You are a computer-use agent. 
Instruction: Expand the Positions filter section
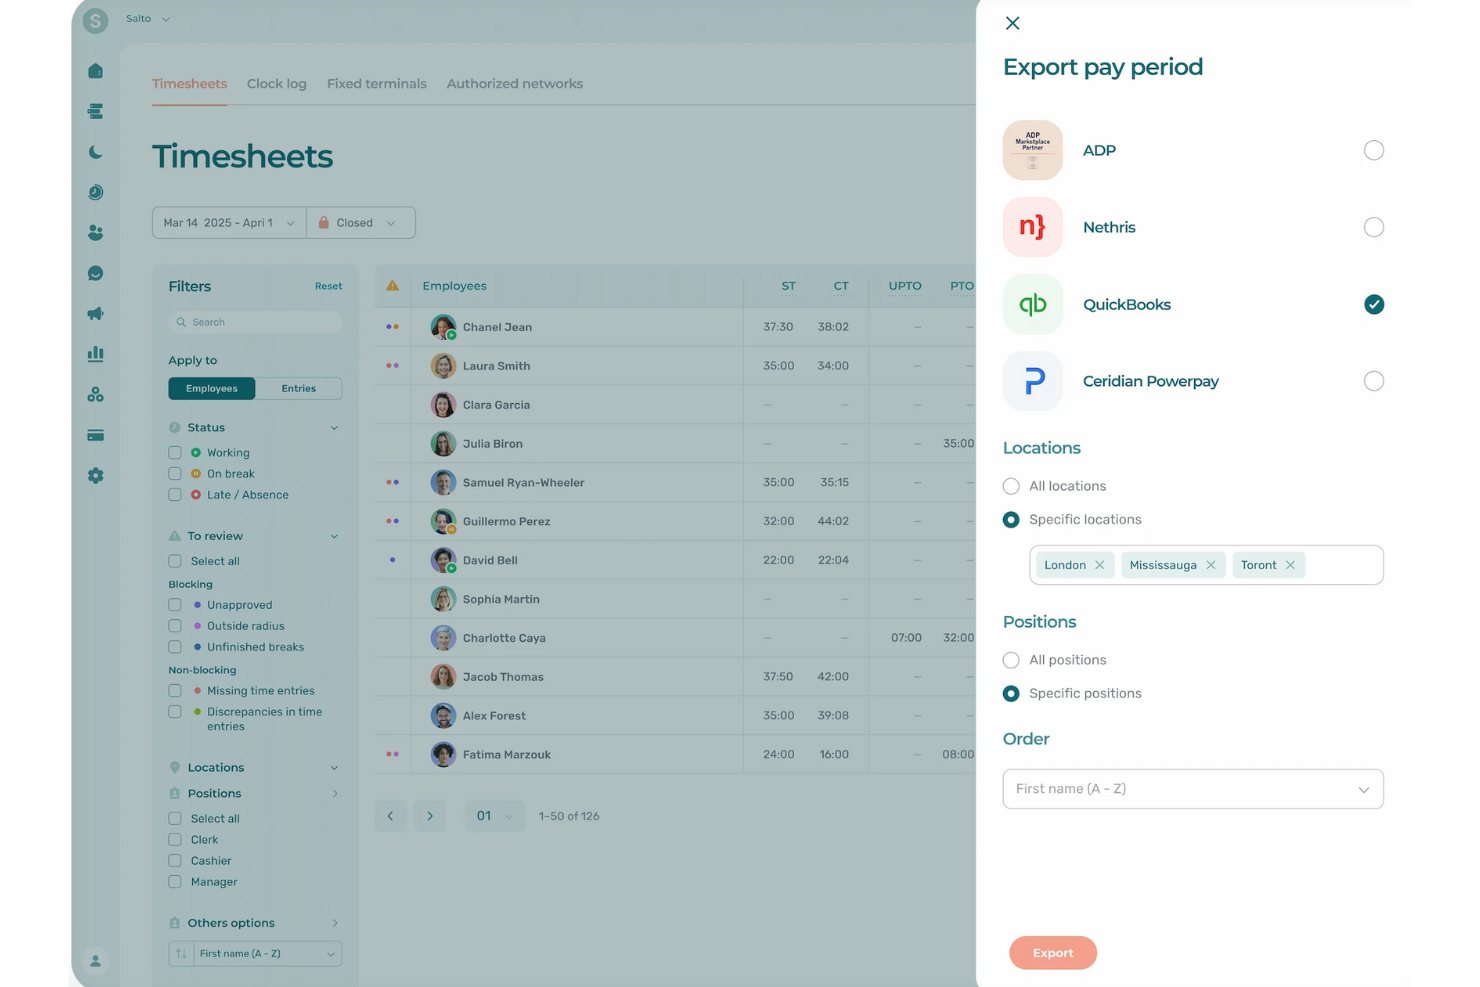tap(334, 794)
